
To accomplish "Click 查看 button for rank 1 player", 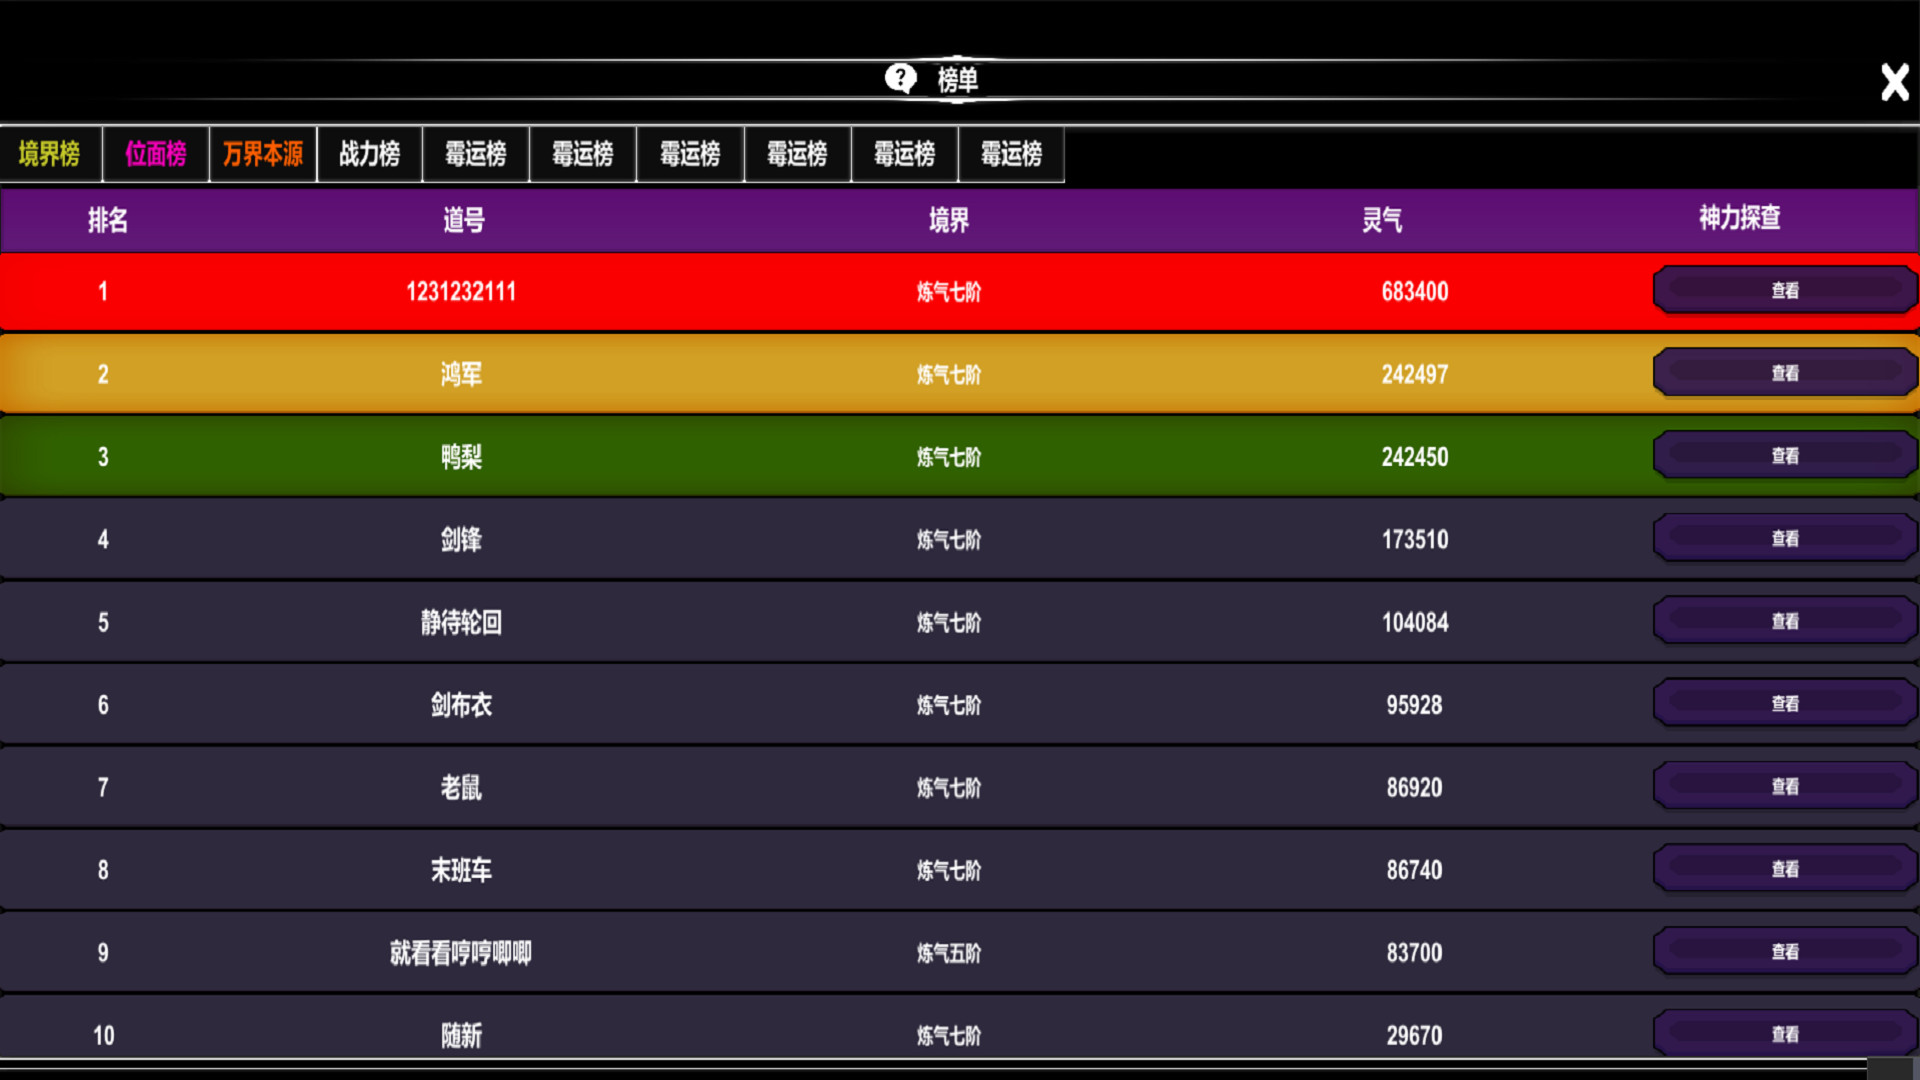I will [x=1785, y=291].
